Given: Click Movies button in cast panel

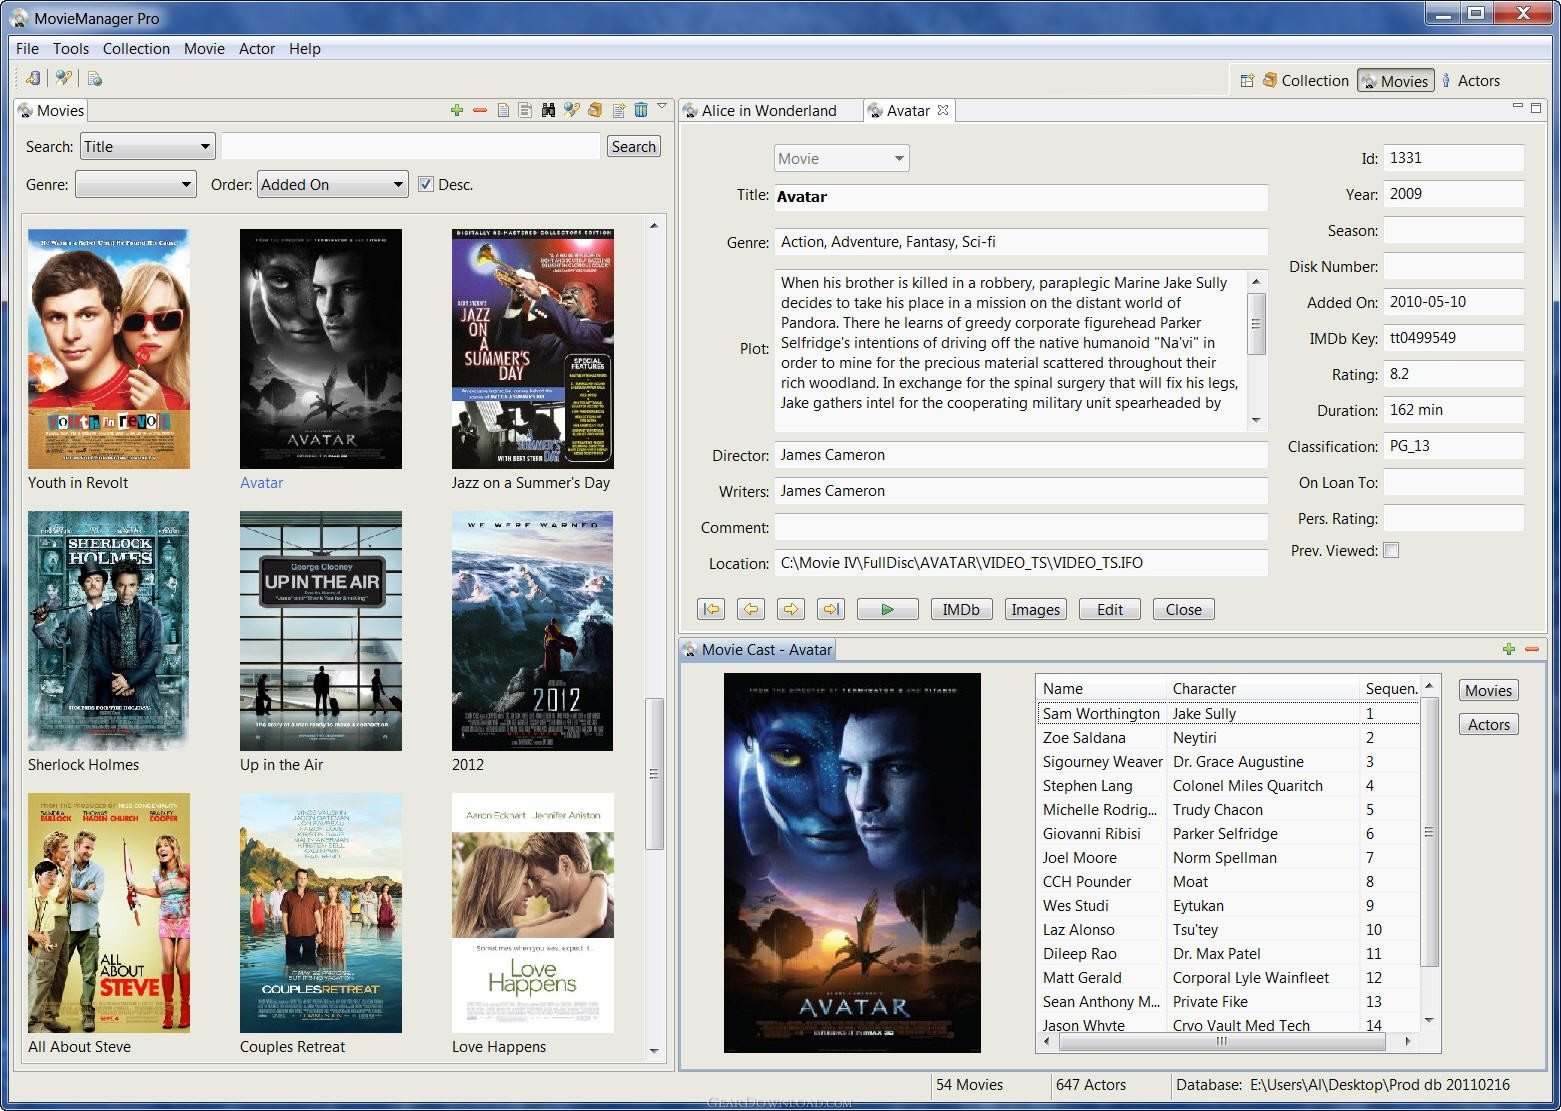Looking at the screenshot, I should click(1488, 690).
